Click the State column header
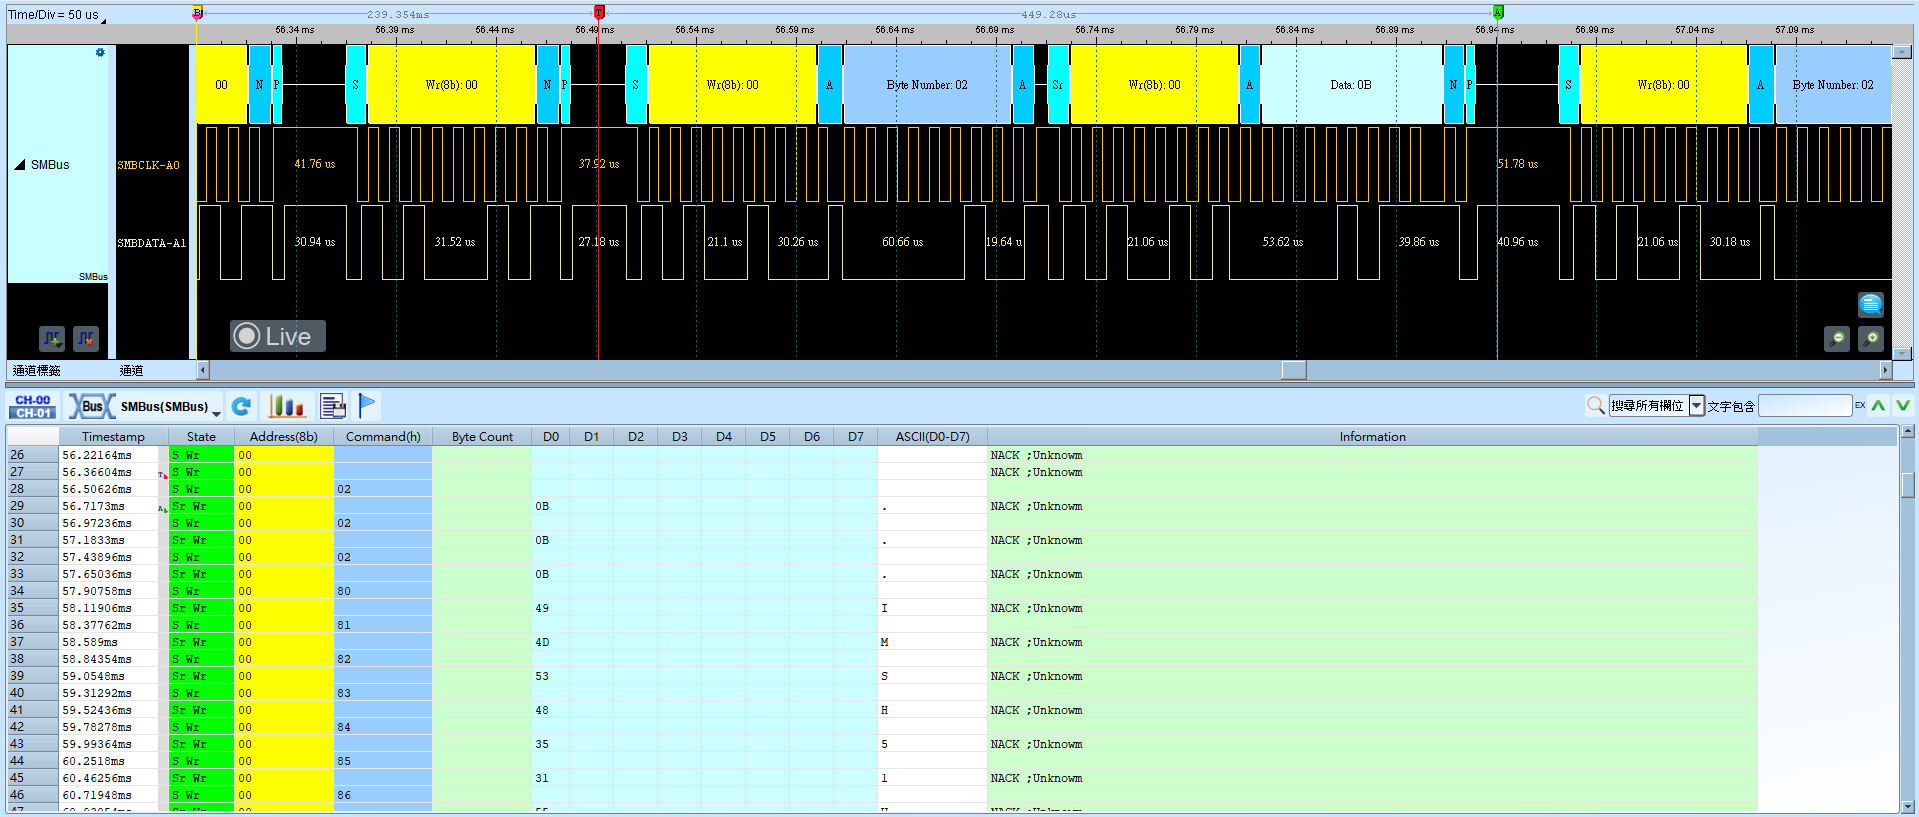1919x817 pixels. [x=201, y=437]
